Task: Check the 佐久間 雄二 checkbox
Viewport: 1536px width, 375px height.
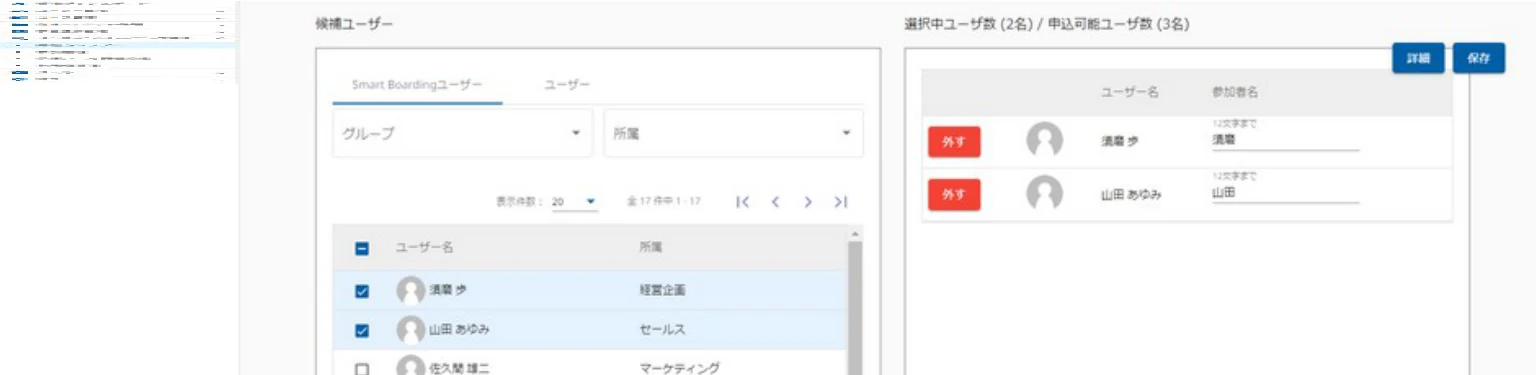Action: pyautogui.click(x=362, y=369)
